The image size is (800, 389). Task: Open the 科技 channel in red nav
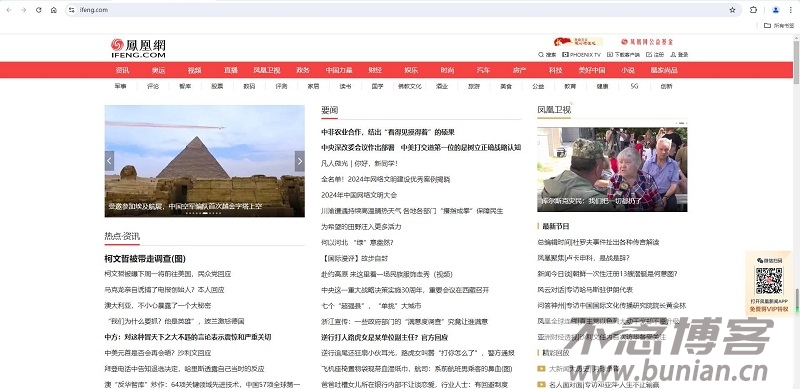(556, 70)
